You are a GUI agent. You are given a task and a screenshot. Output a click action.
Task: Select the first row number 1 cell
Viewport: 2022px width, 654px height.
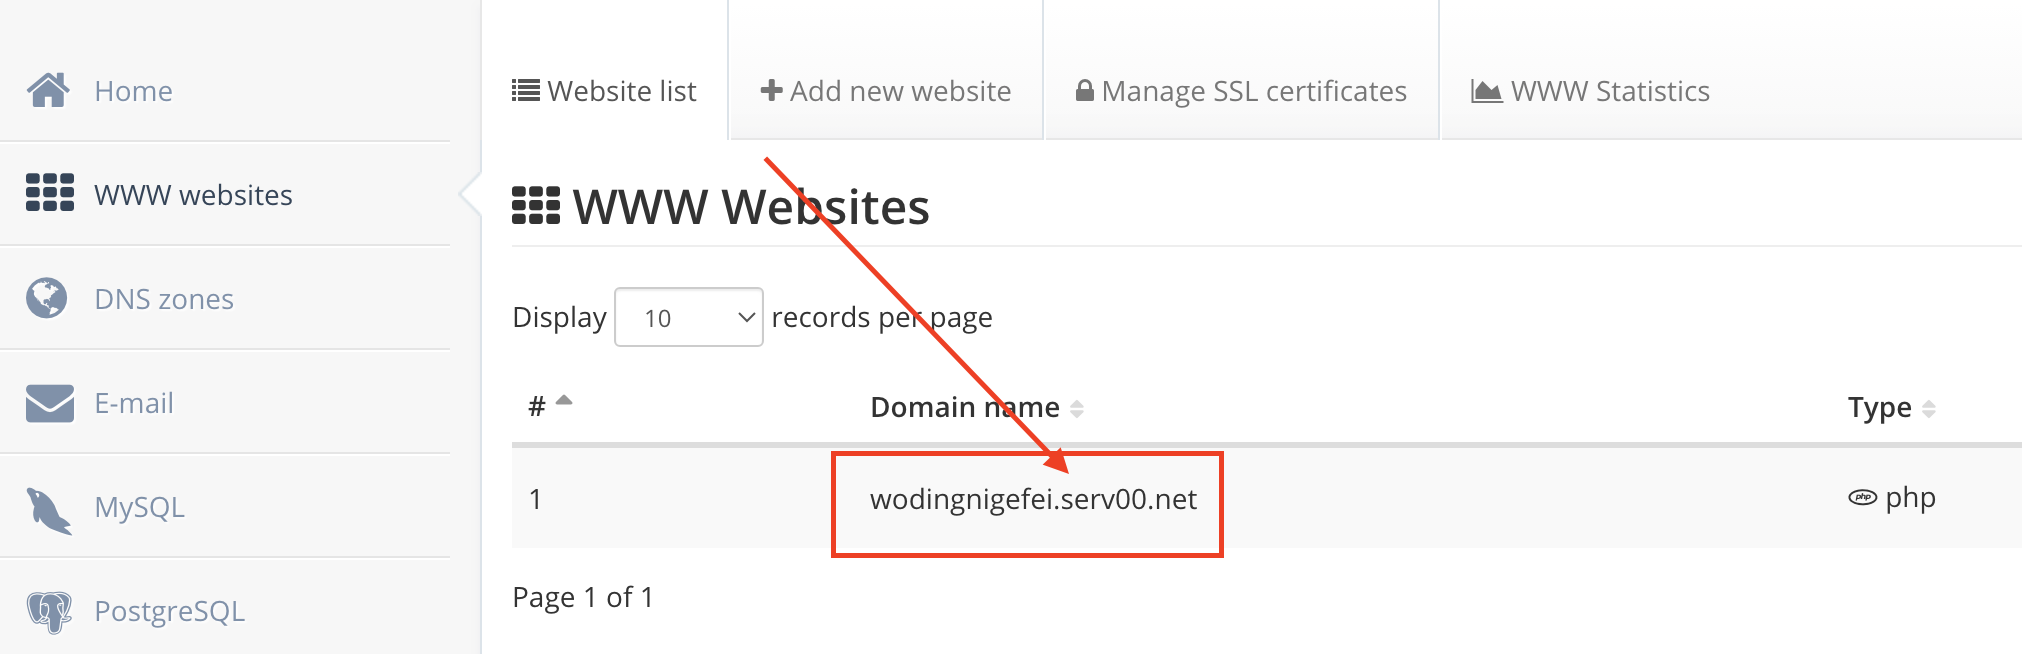(x=536, y=499)
